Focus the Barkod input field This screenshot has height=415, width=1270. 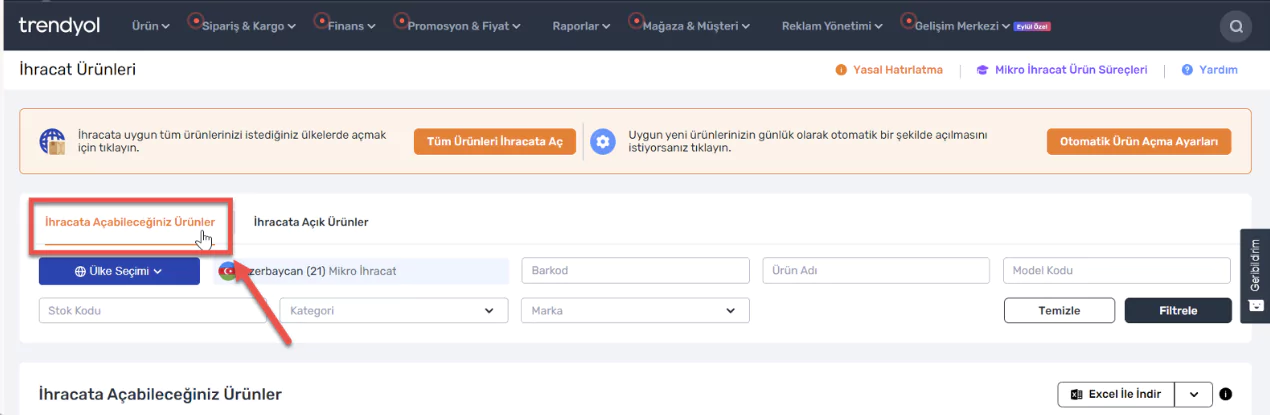pyautogui.click(x=634, y=271)
